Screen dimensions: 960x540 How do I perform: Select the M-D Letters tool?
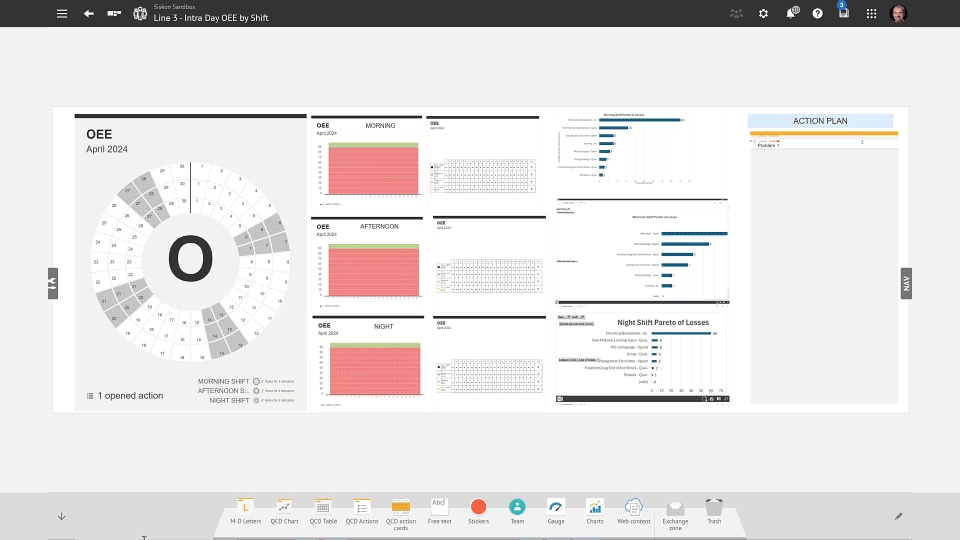pos(246,511)
